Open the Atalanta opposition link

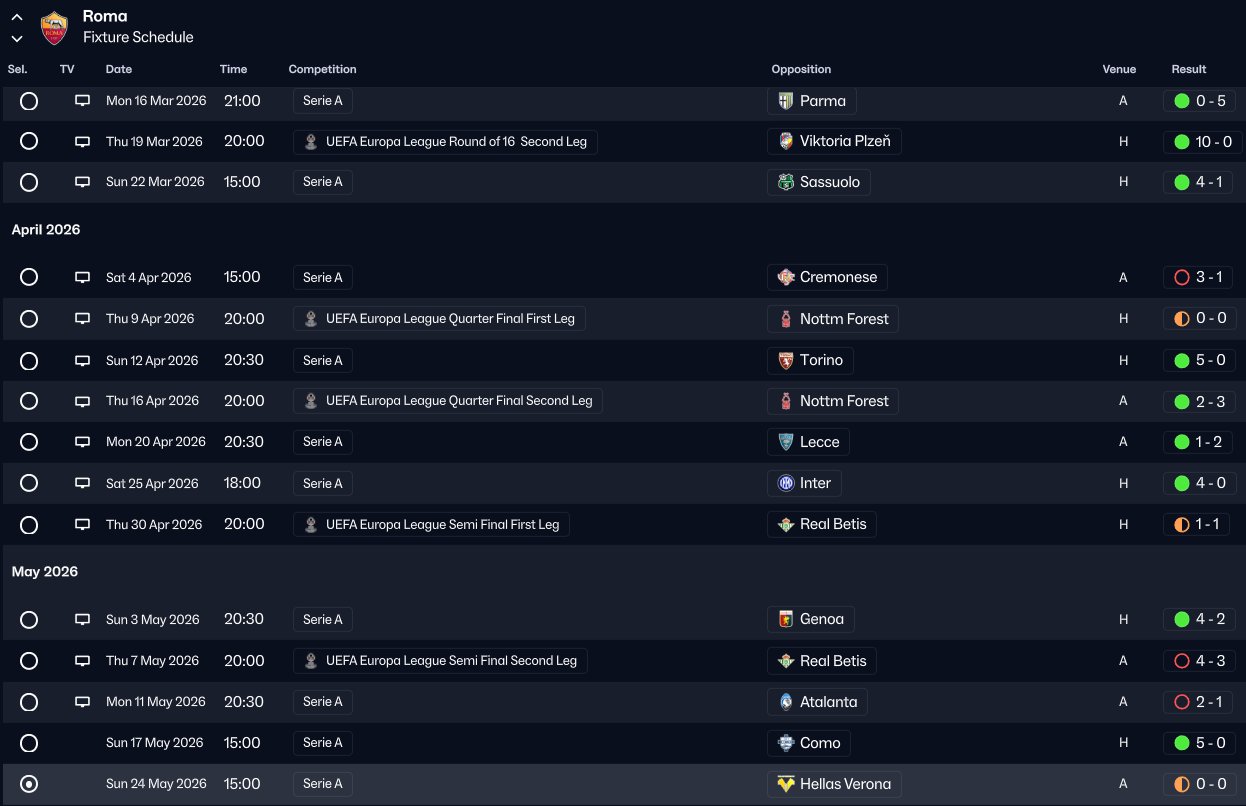click(828, 702)
